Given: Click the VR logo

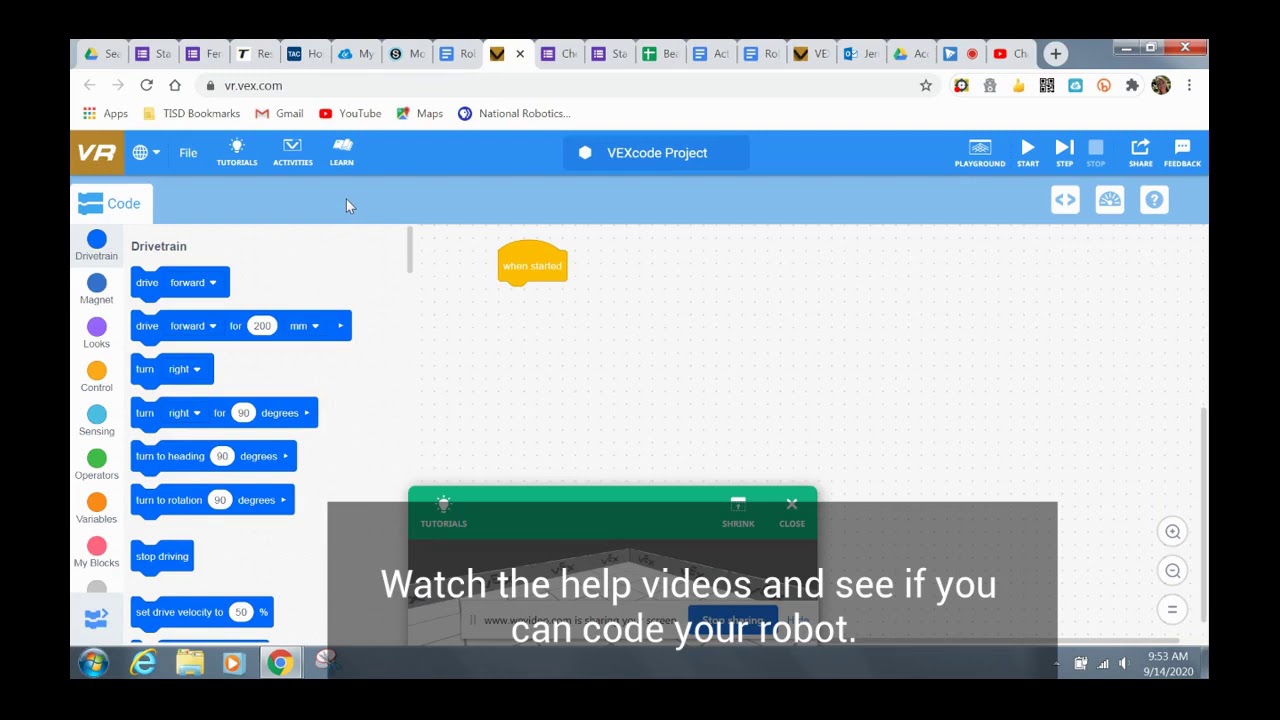Looking at the screenshot, I should (x=97, y=153).
